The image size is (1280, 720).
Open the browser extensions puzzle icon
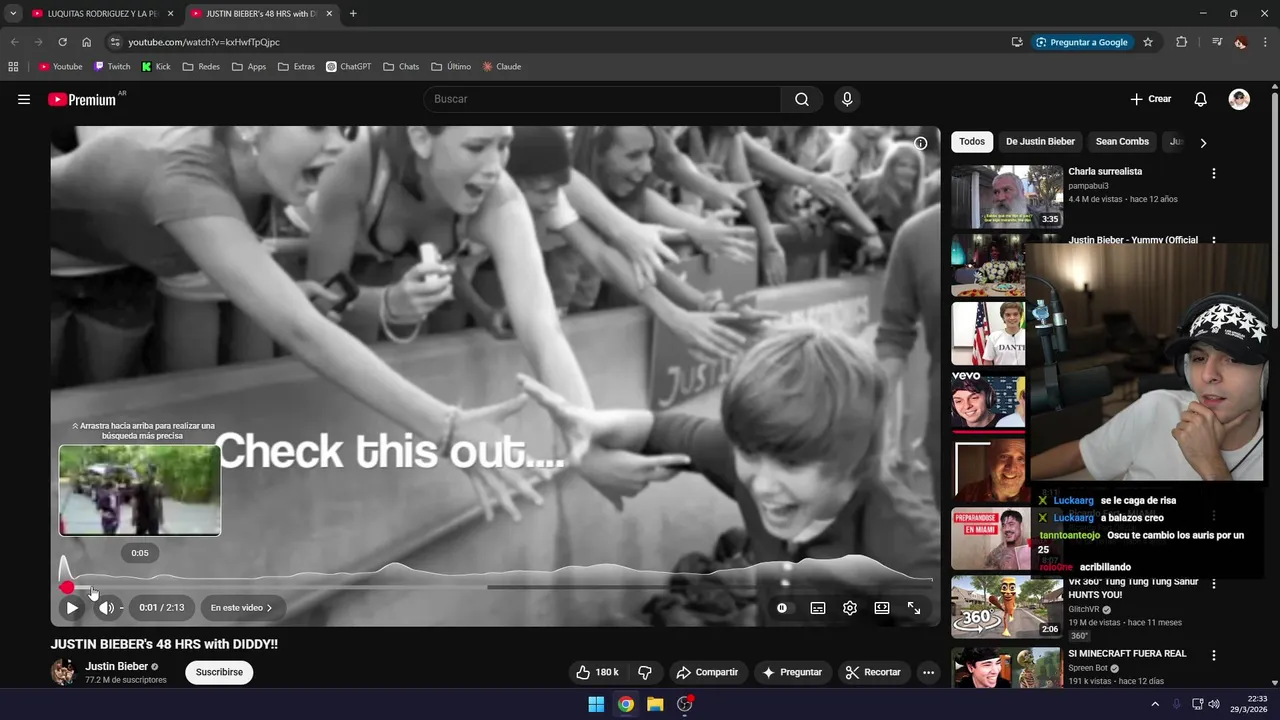(1182, 42)
